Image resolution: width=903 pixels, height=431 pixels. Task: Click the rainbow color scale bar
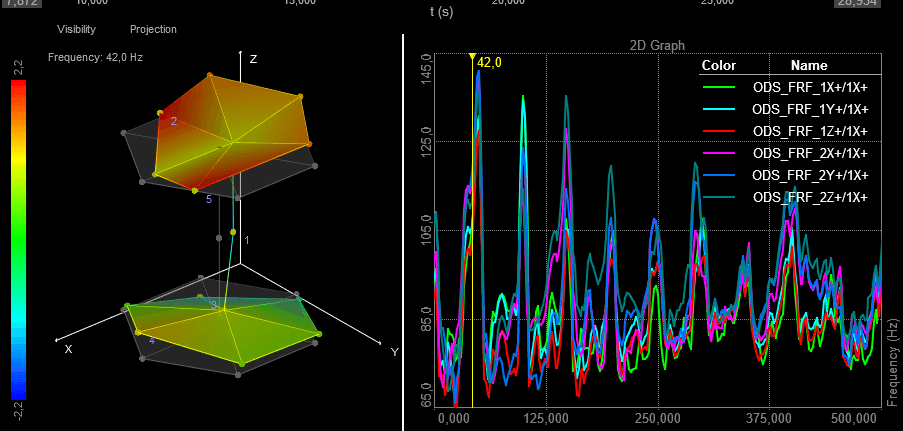(x=18, y=240)
